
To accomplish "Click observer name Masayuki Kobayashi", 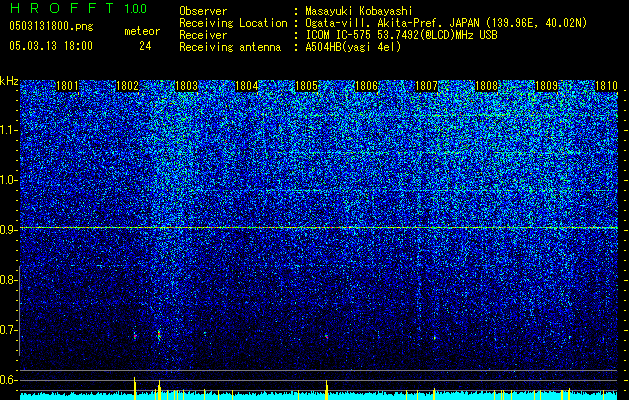I will (x=359, y=11).
